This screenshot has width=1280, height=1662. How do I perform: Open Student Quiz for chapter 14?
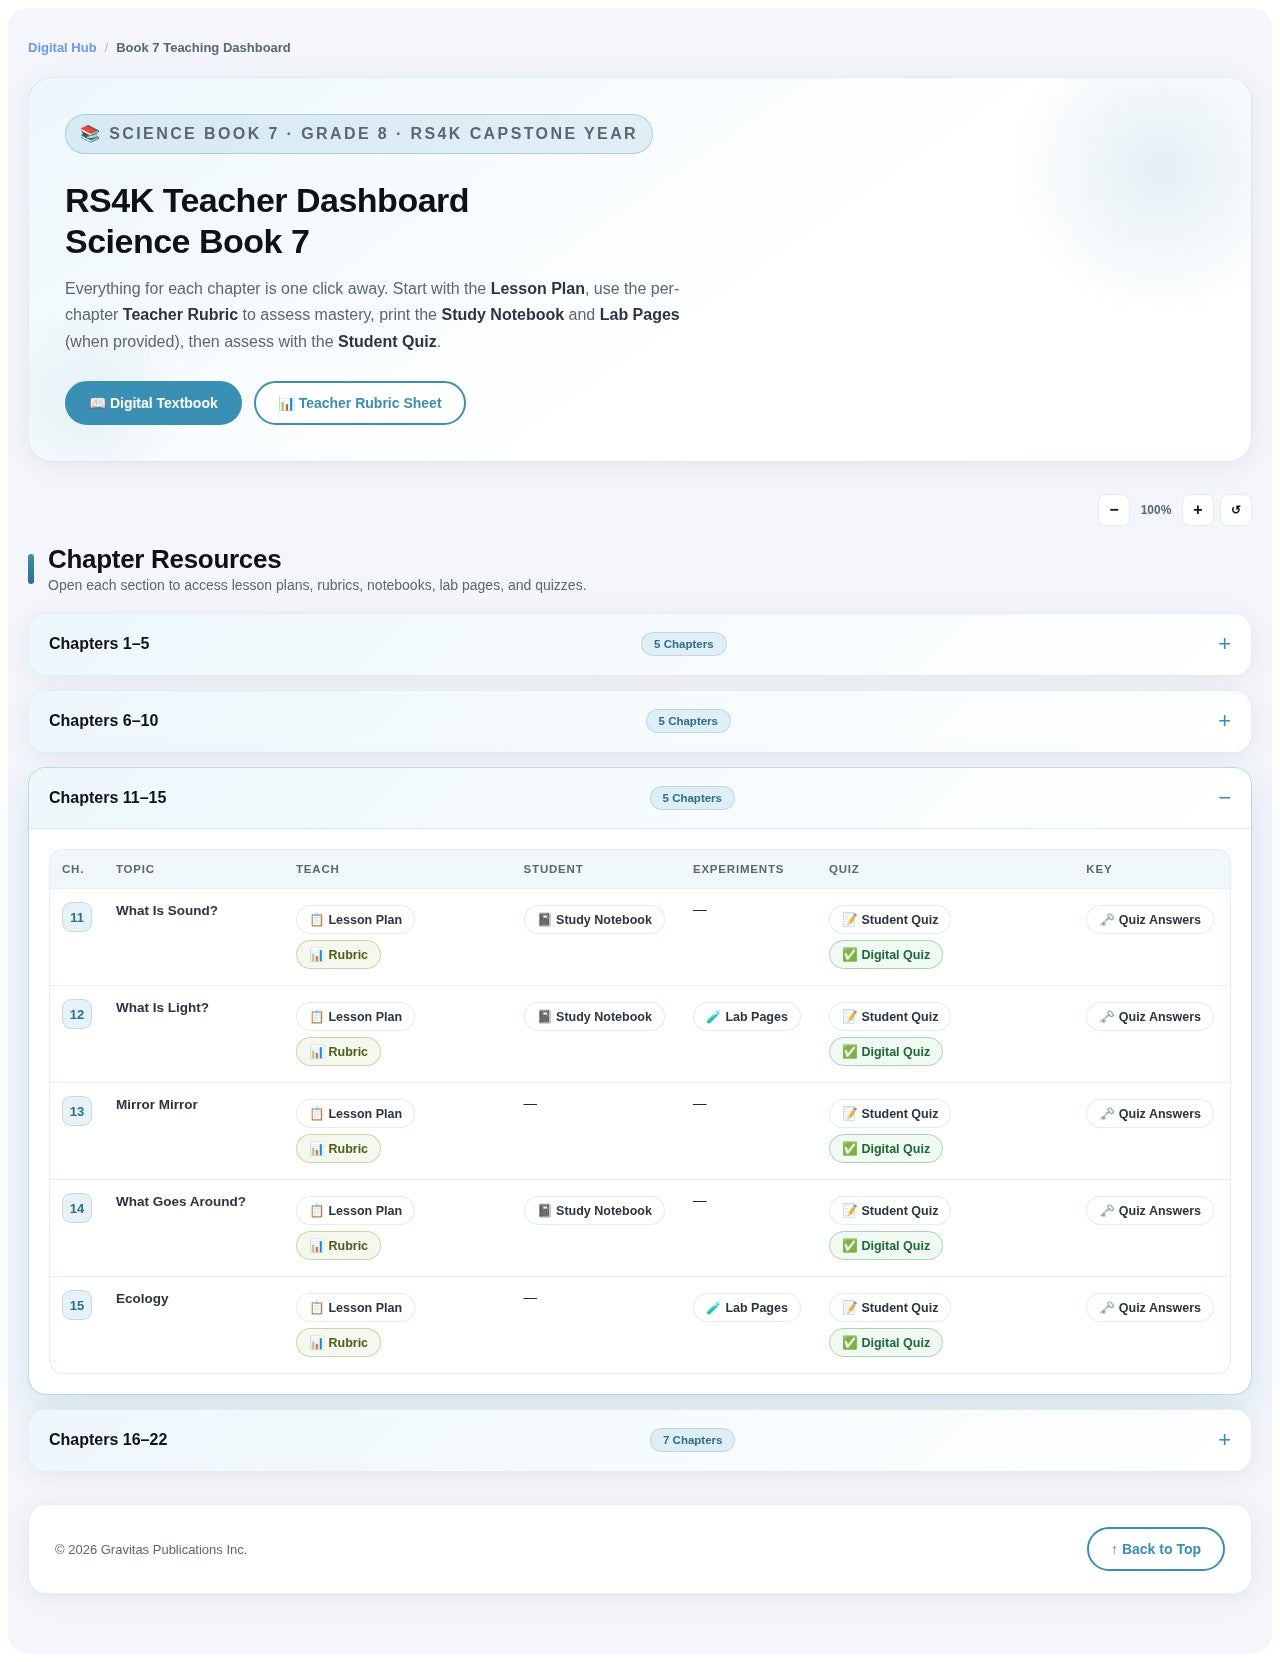[890, 1211]
